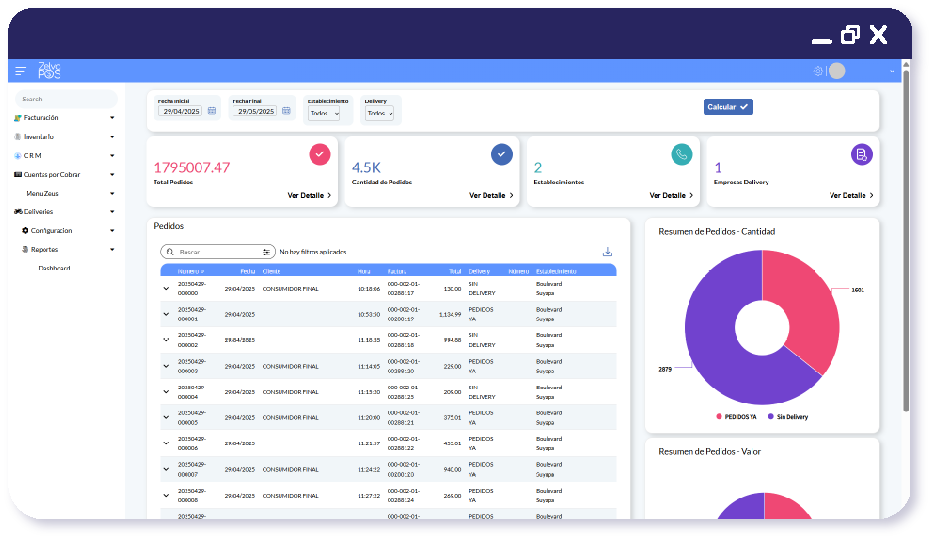Toggle Sin Delivery legend in Cantidad chart
The image size is (935, 542).
coord(788,417)
